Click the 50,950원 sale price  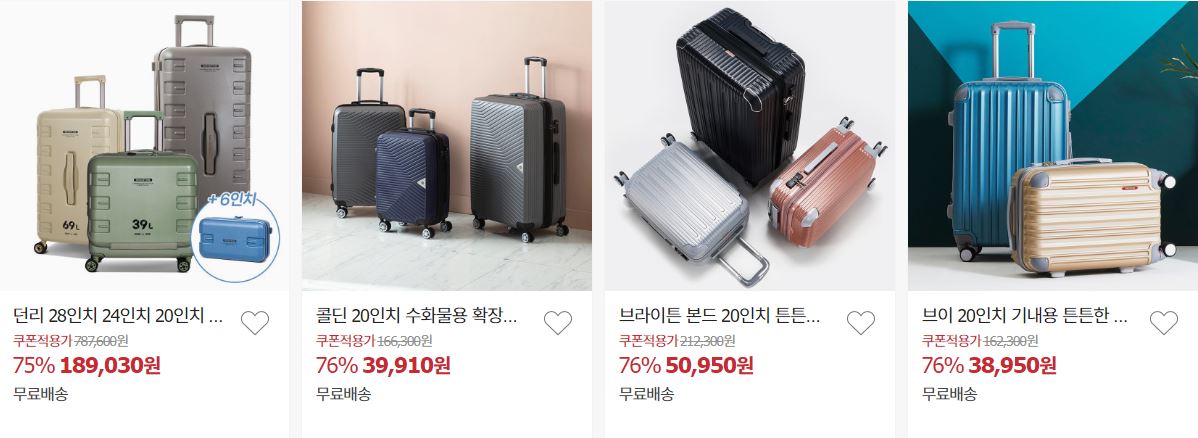(709, 365)
